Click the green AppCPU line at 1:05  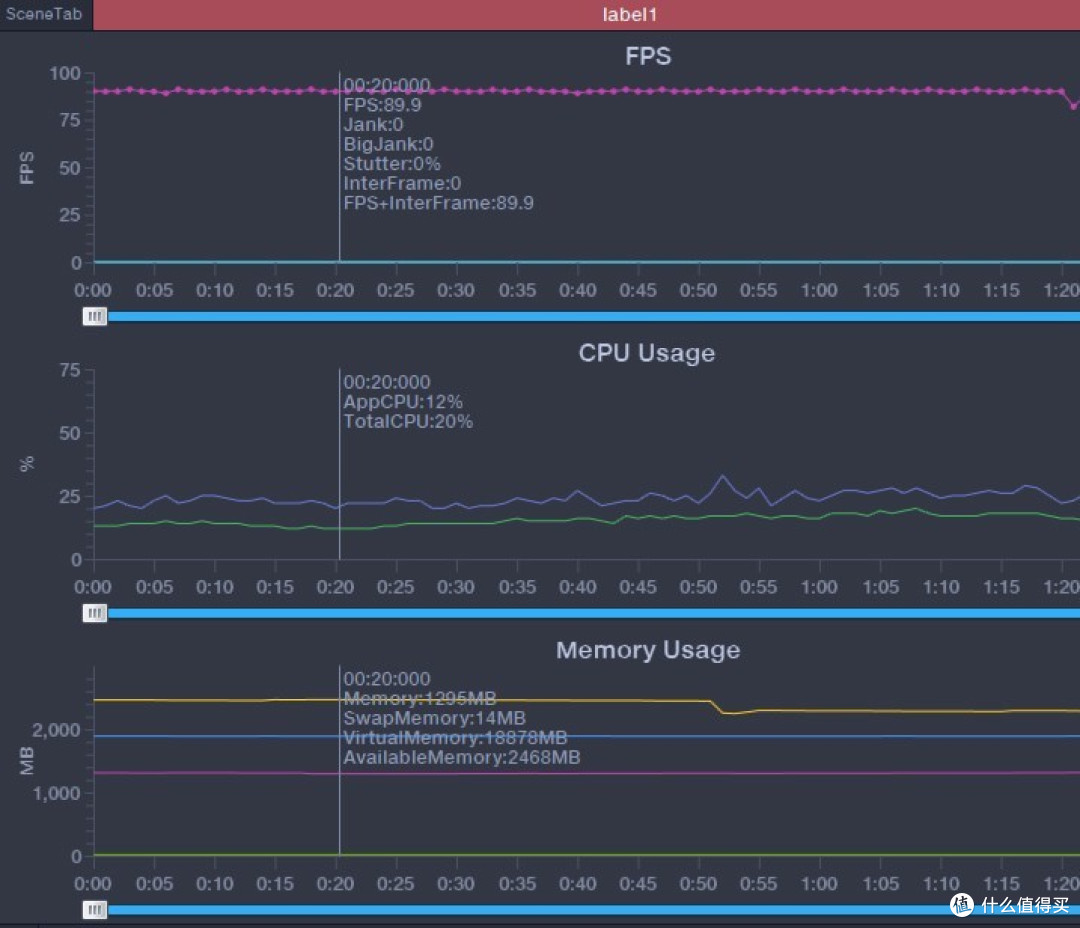click(880, 511)
